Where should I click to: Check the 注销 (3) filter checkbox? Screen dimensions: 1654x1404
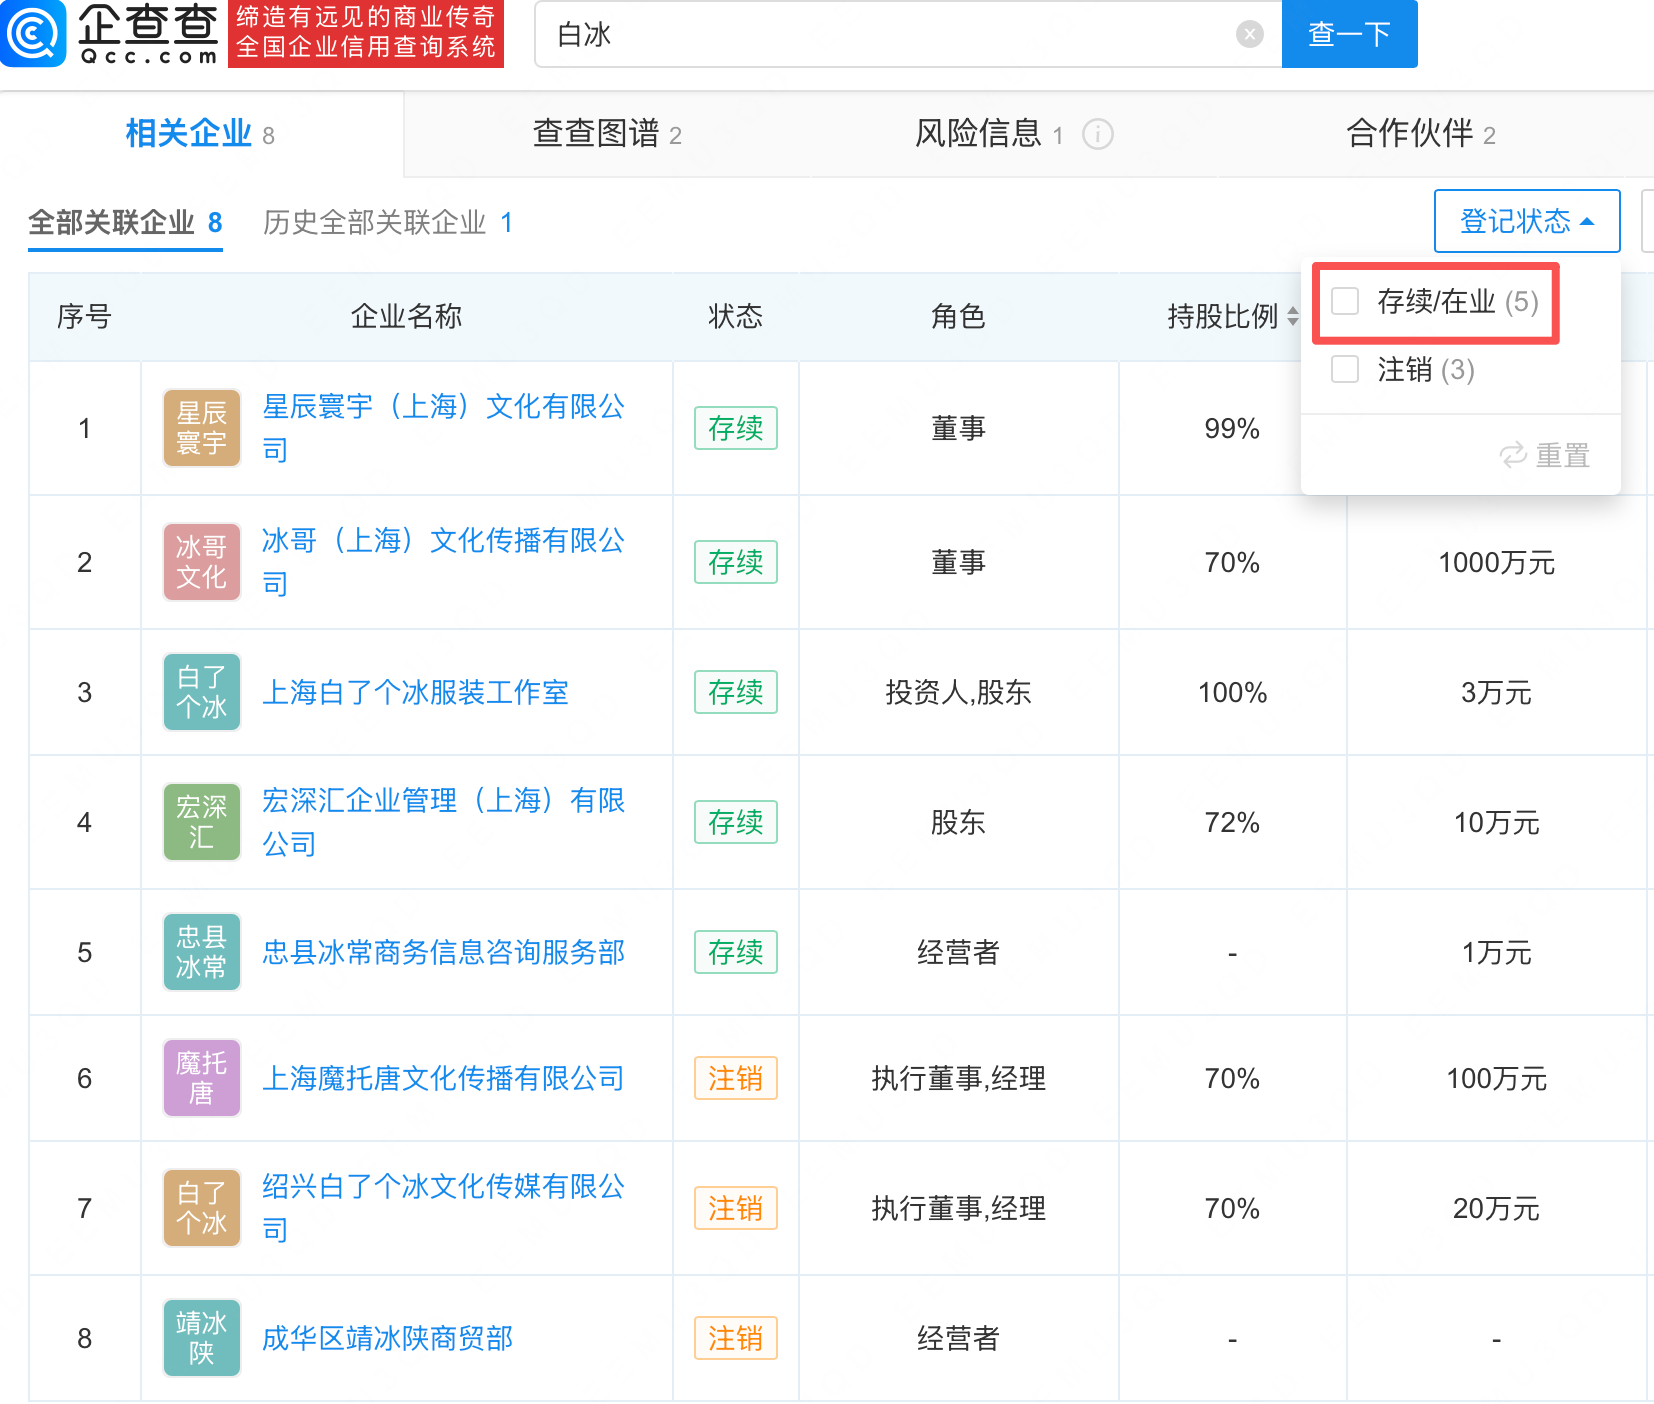click(x=1344, y=369)
